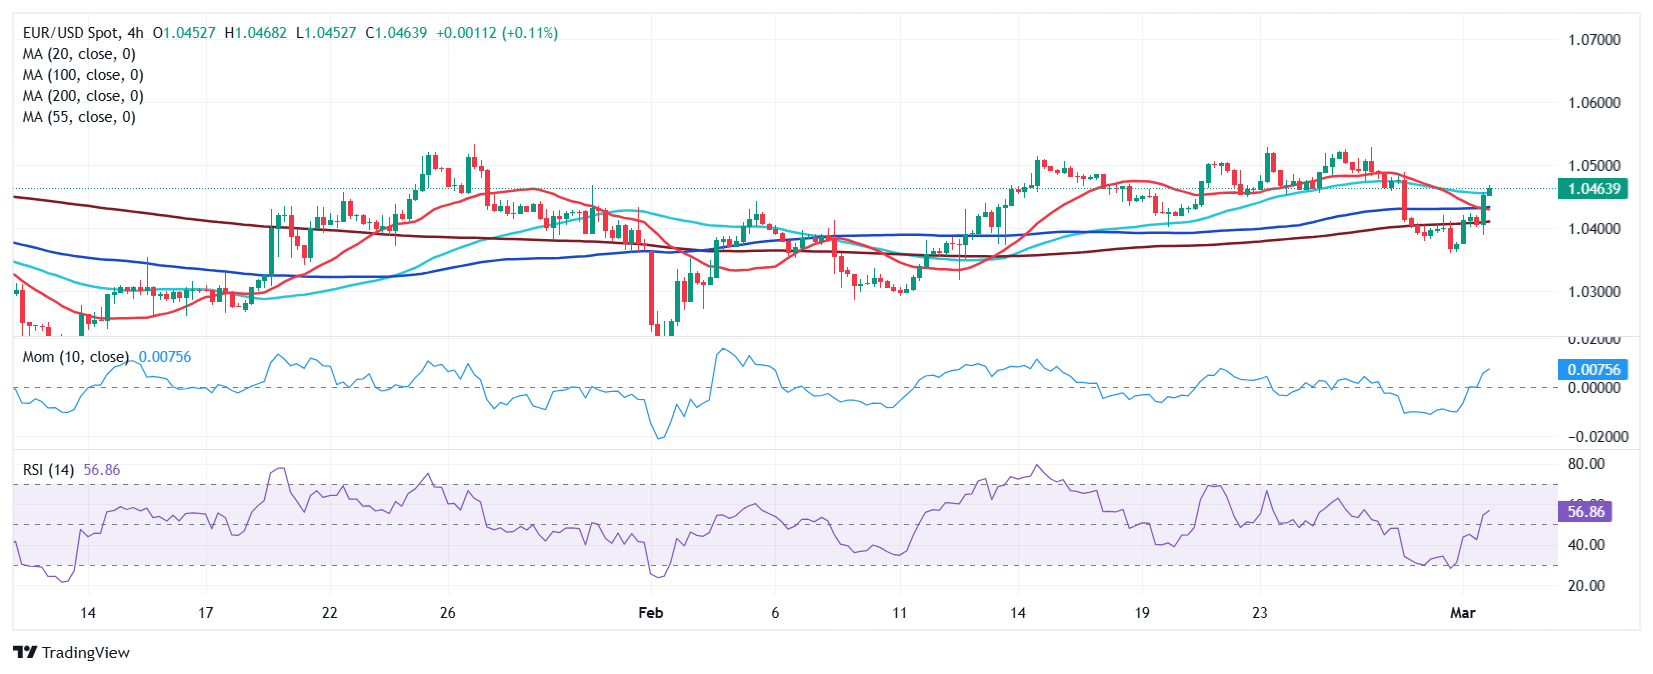Click the blue 0.00756 momentum value tag
The width and height of the screenshot is (1653, 674).
coord(1593,370)
